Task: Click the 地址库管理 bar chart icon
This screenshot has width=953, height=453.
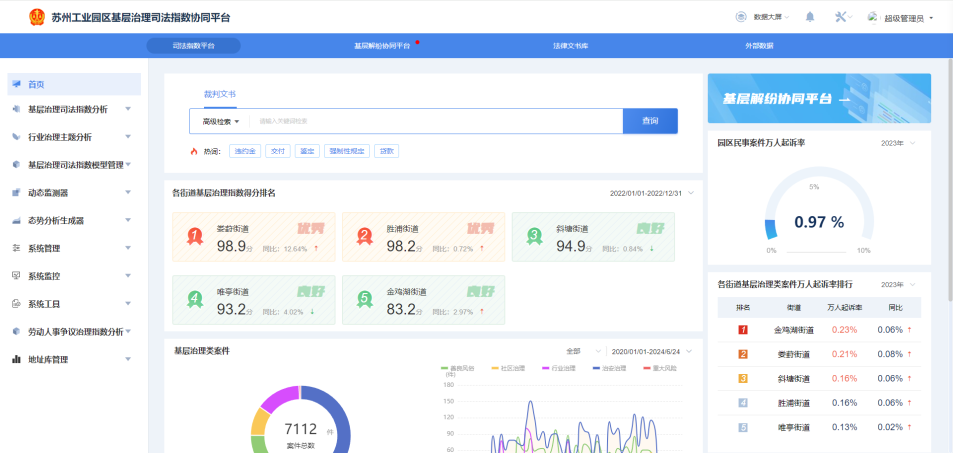Action: (17, 359)
